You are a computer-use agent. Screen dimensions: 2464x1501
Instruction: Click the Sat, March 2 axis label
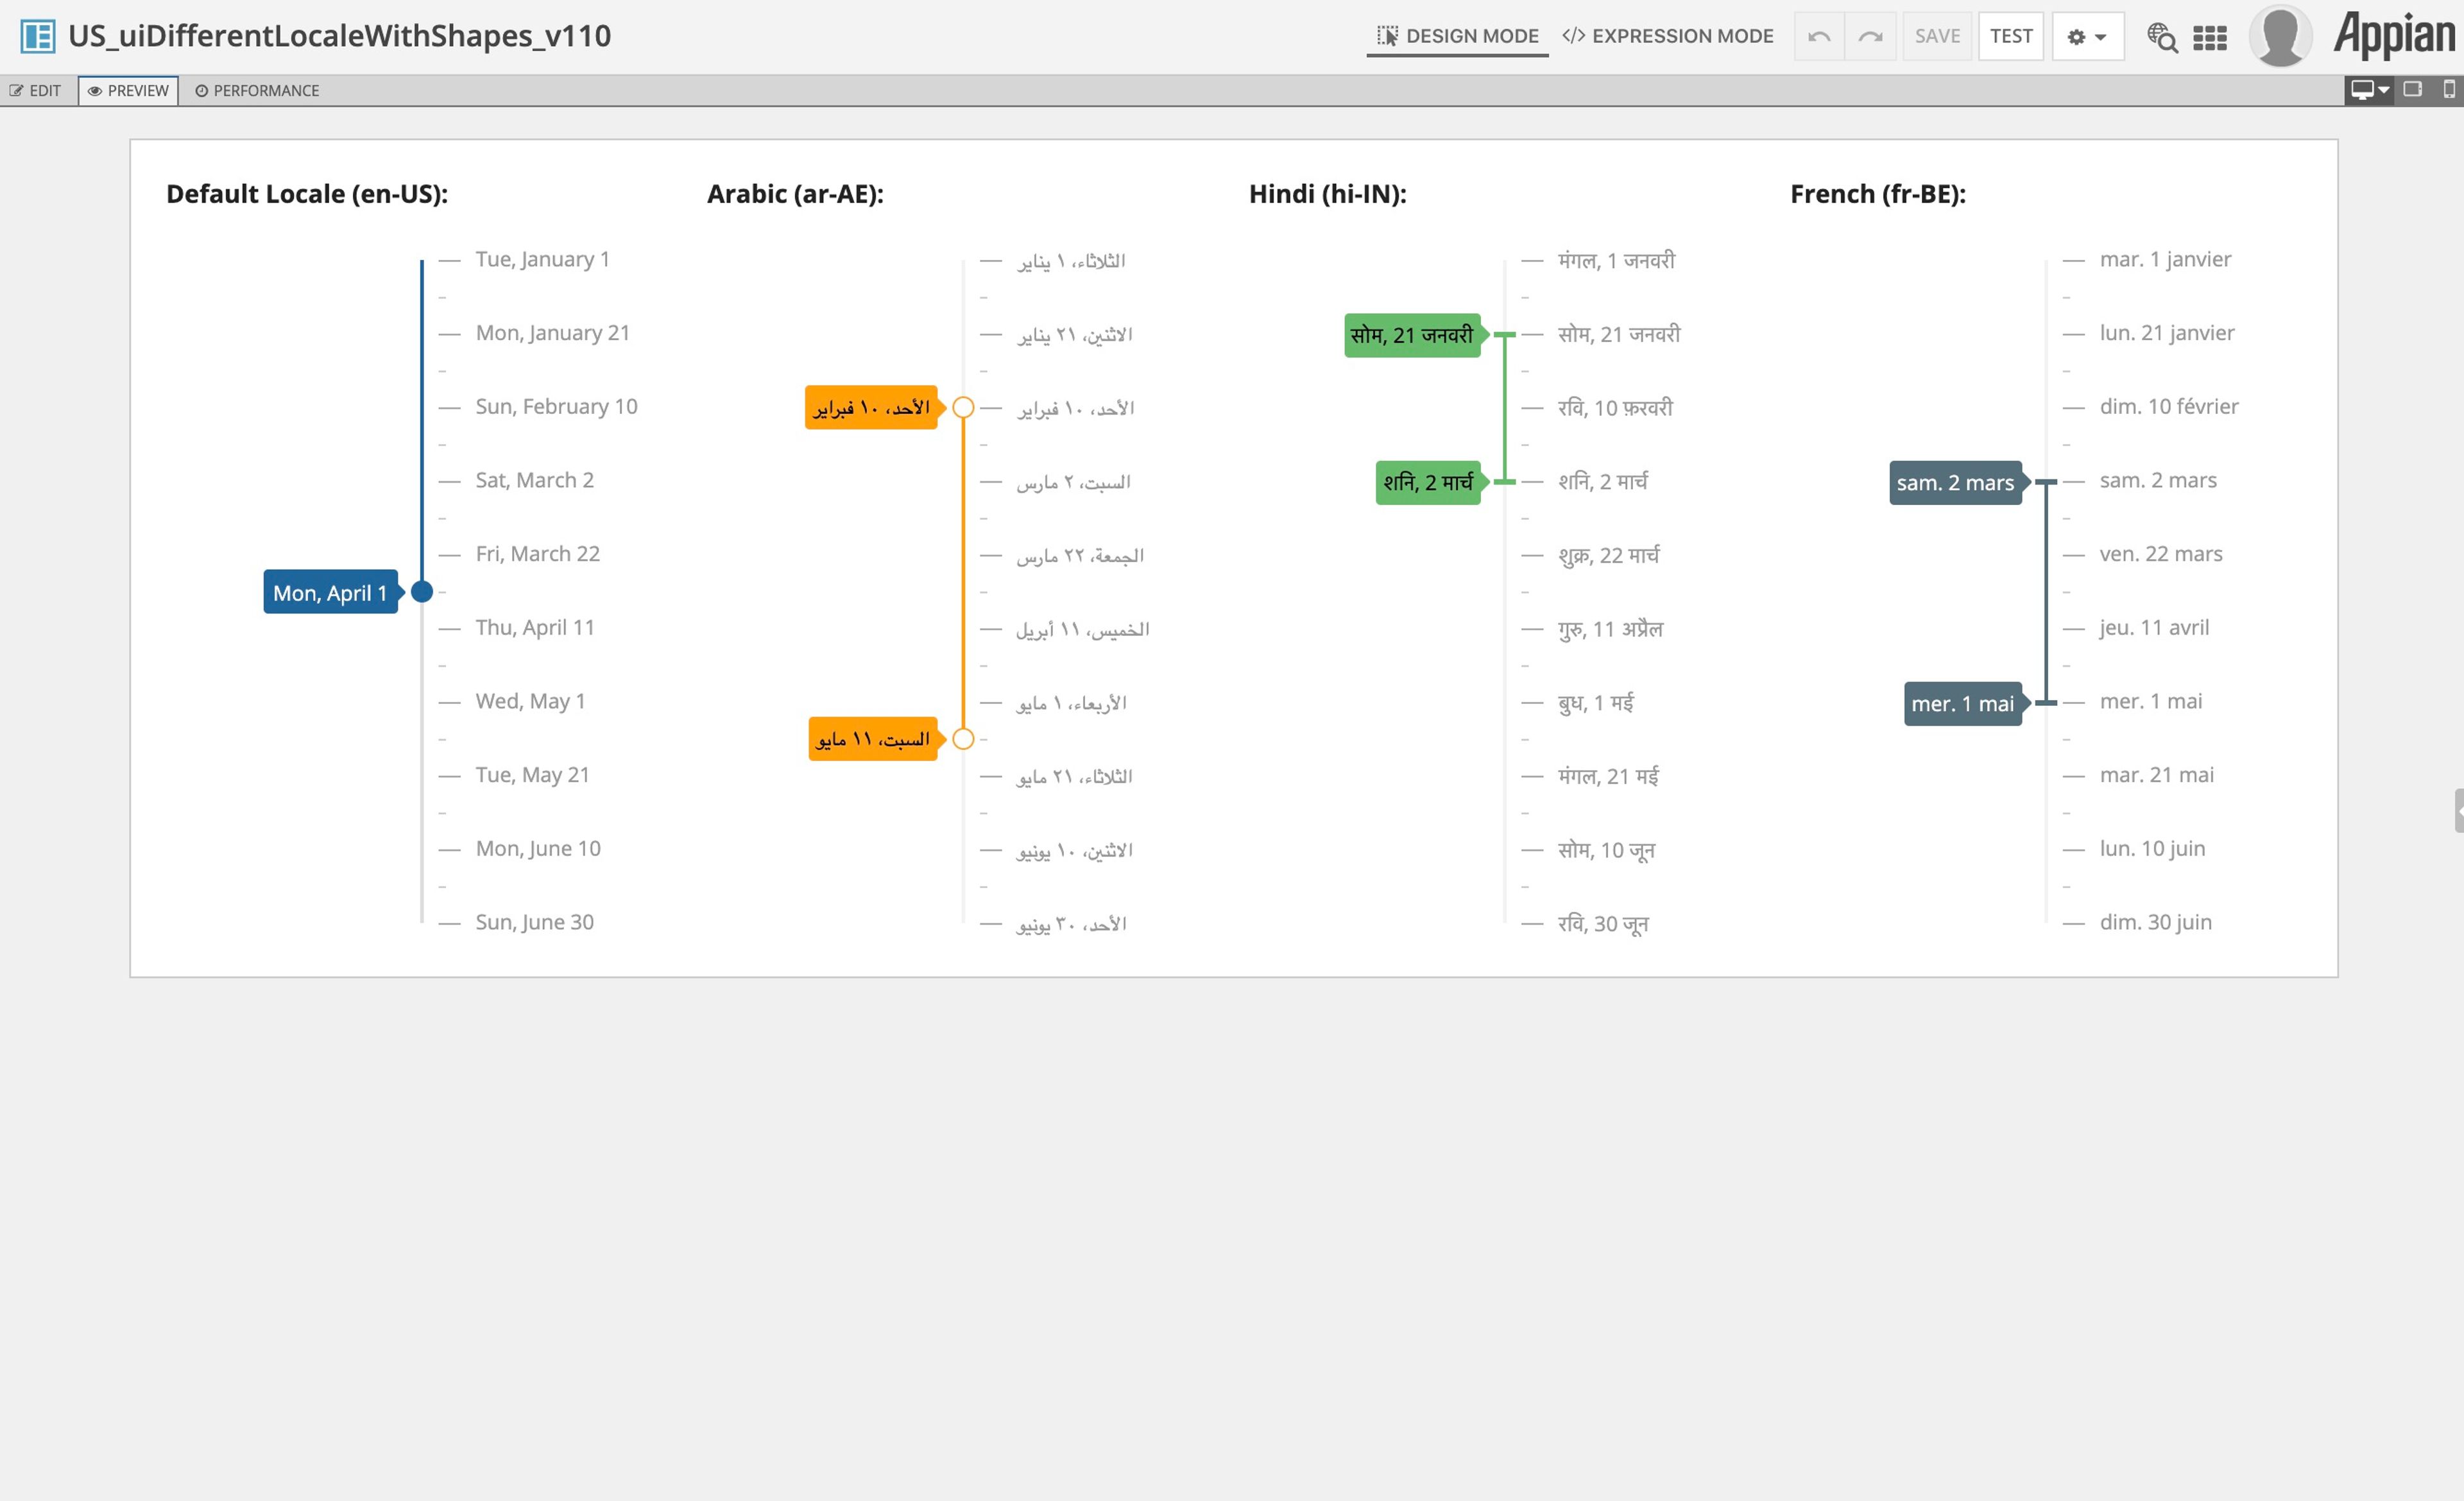534,480
